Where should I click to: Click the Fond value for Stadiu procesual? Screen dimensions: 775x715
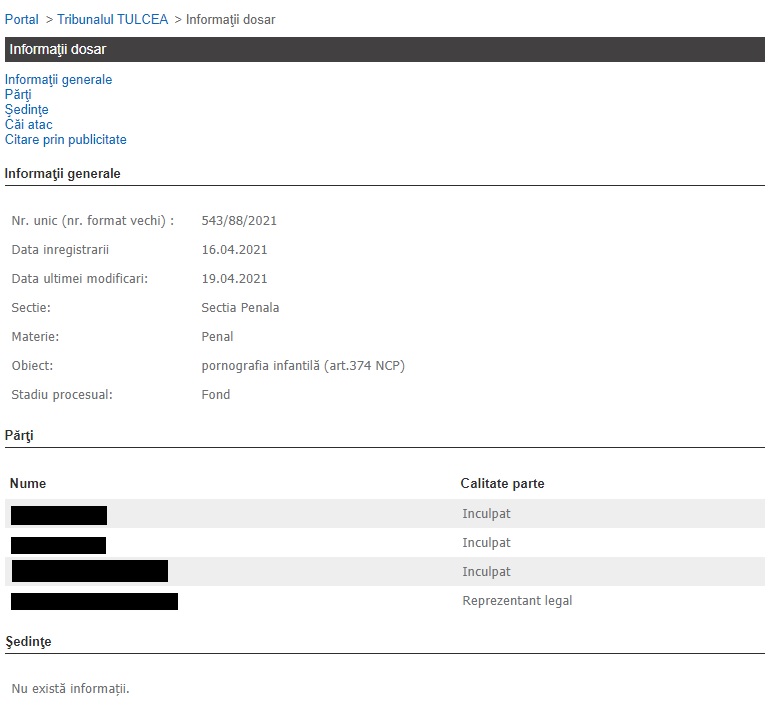(x=215, y=395)
